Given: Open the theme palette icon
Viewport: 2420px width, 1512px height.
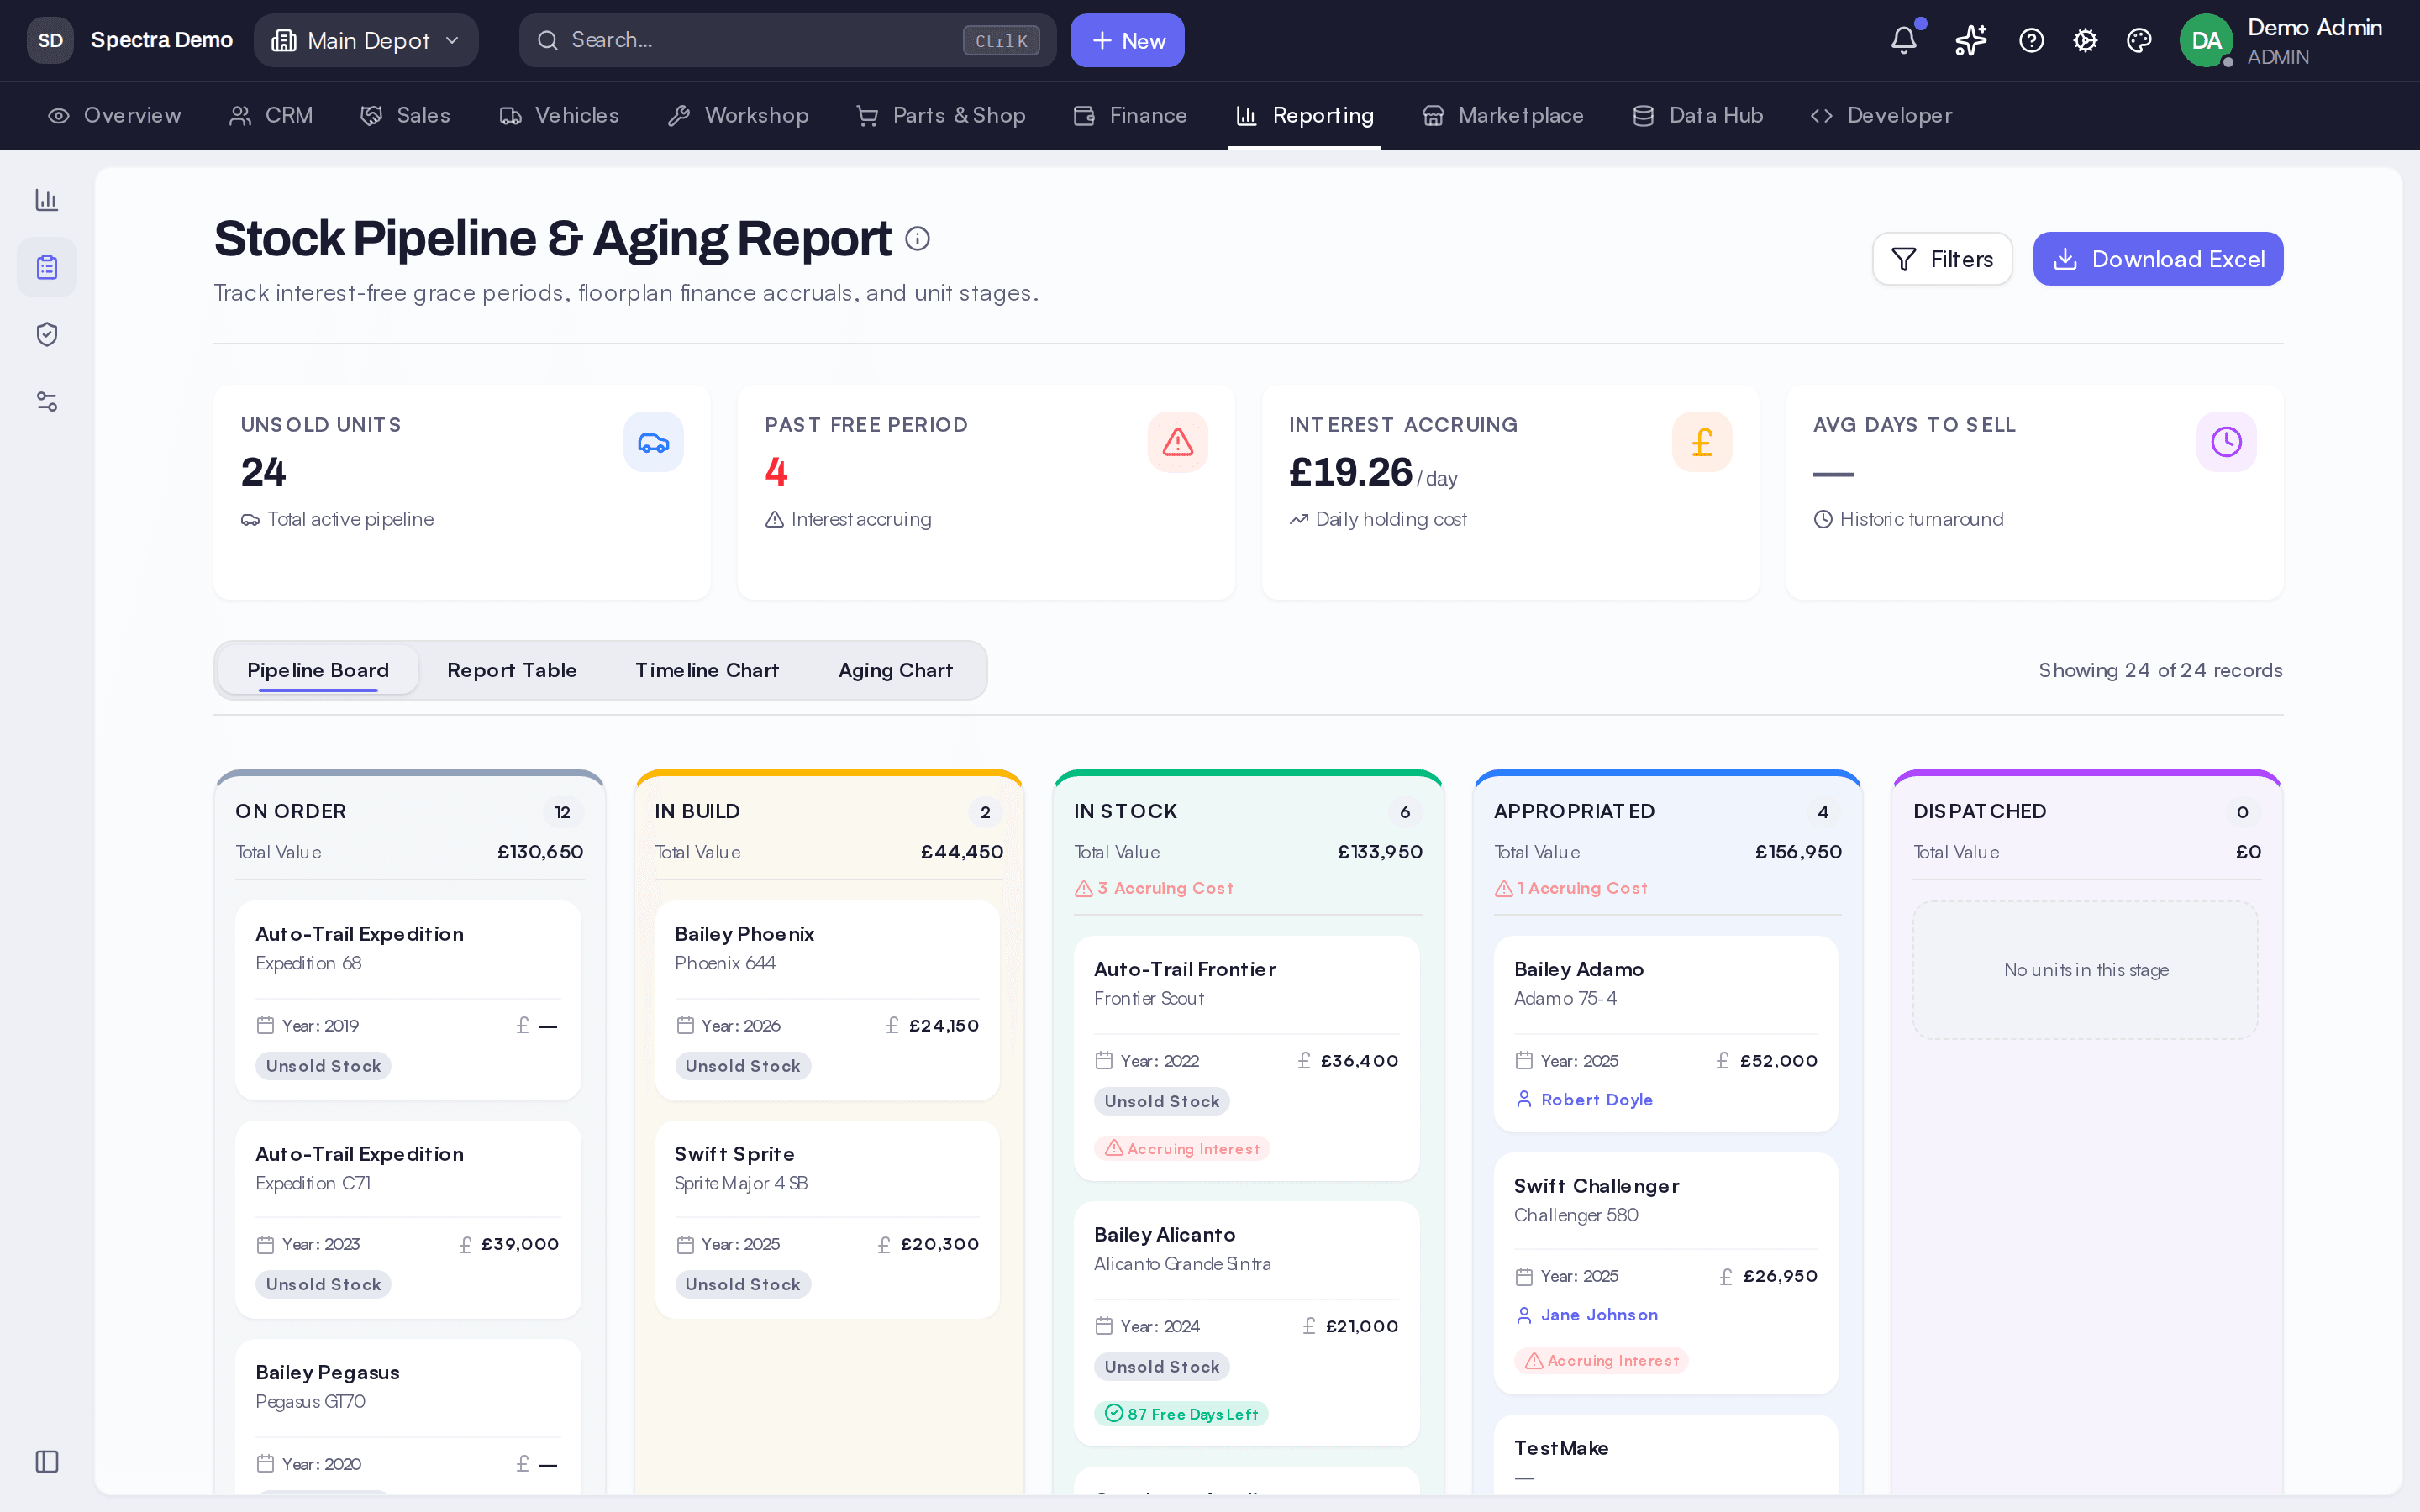Looking at the screenshot, I should coord(2139,40).
